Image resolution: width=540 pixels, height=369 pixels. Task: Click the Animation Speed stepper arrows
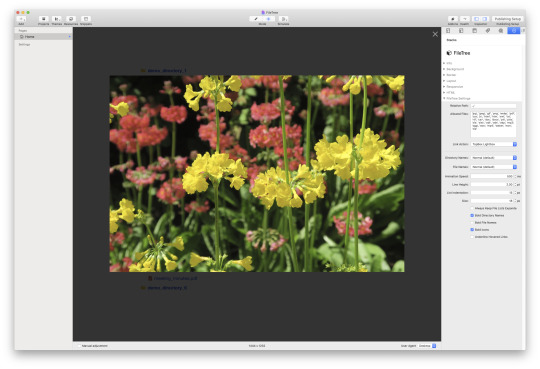pyautogui.click(x=515, y=176)
